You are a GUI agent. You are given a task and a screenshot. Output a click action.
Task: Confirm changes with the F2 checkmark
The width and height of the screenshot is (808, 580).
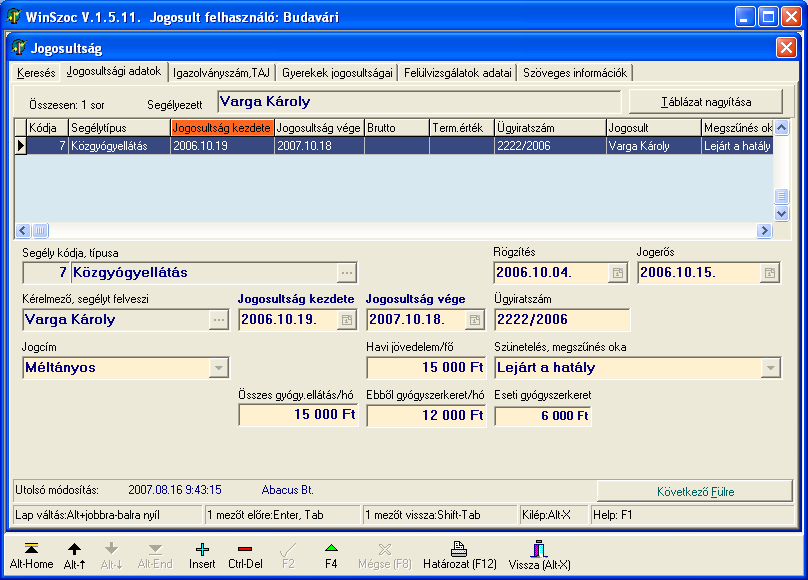pyautogui.click(x=288, y=550)
